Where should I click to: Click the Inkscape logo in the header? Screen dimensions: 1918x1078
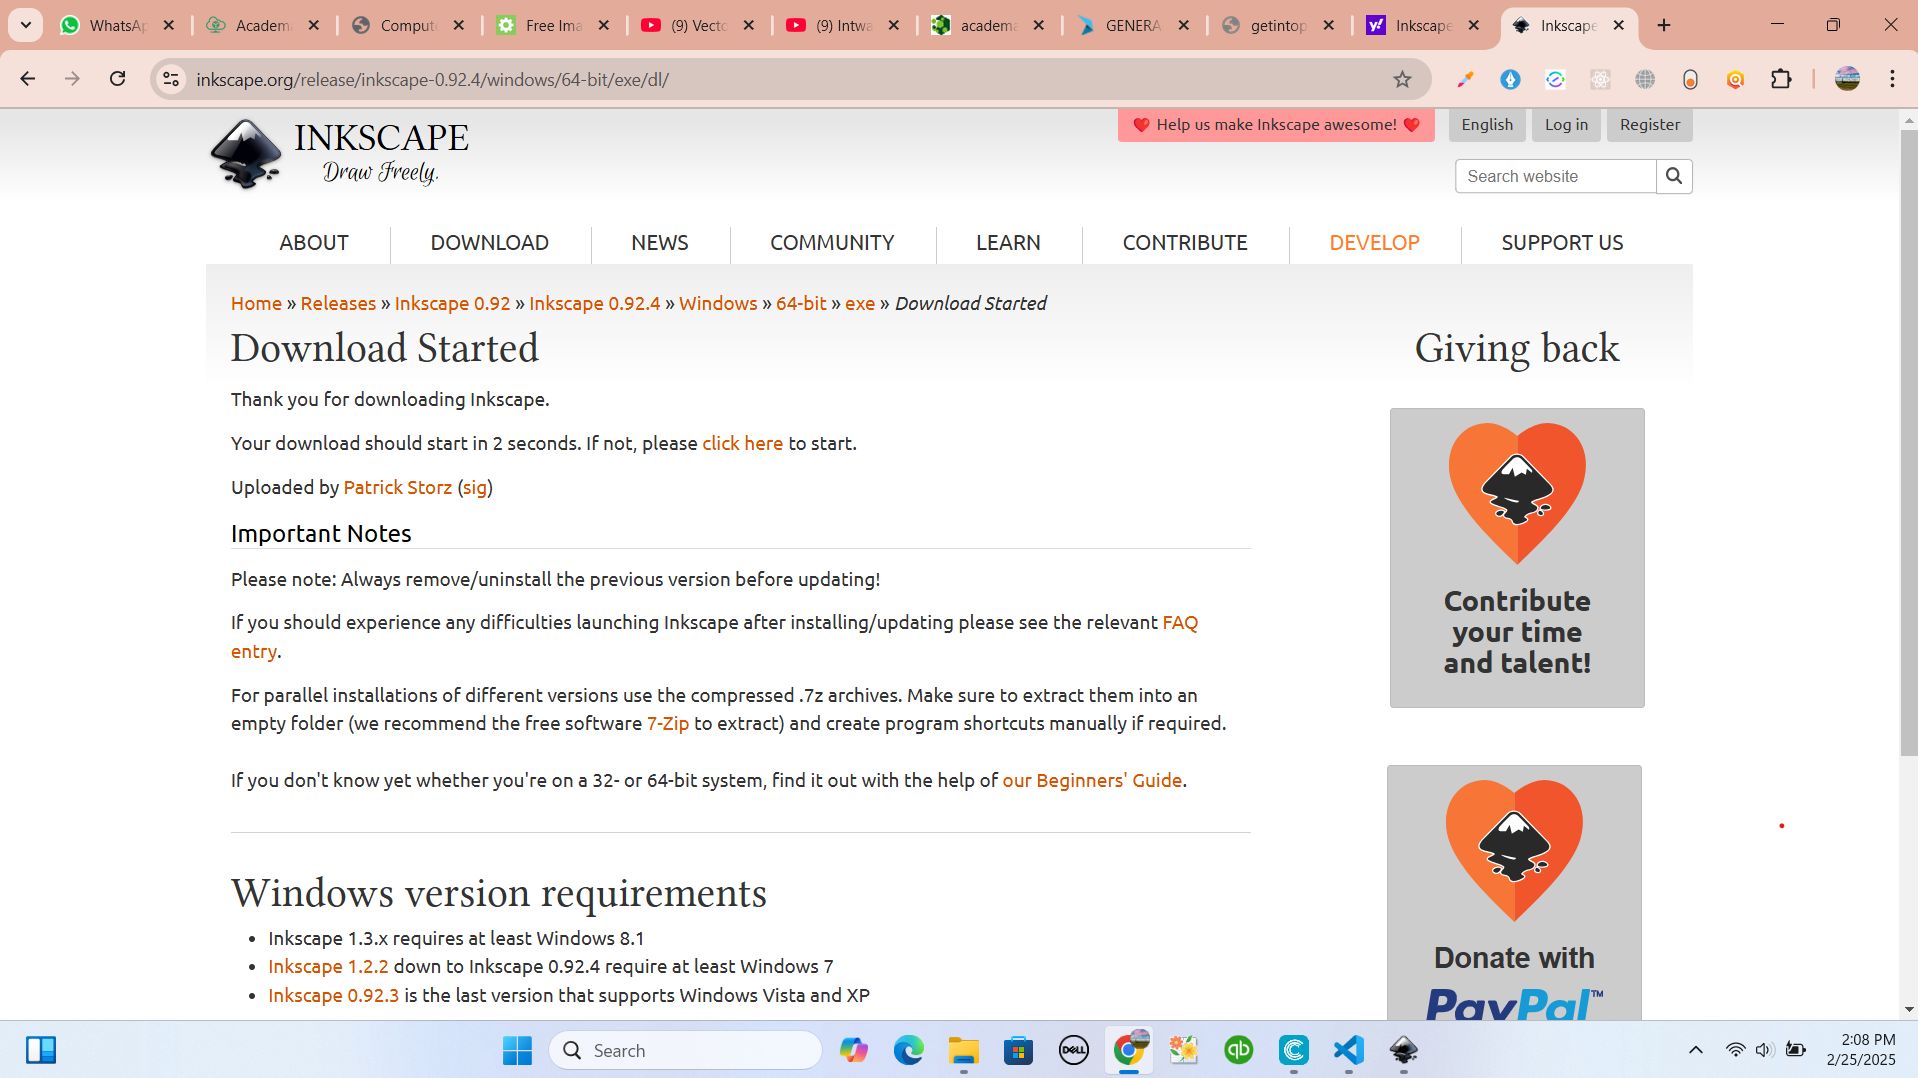pos(340,154)
